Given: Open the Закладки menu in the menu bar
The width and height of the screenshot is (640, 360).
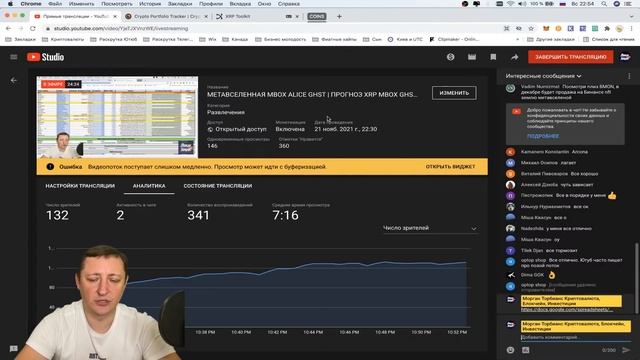Looking at the screenshot, I should tap(180, 4).
